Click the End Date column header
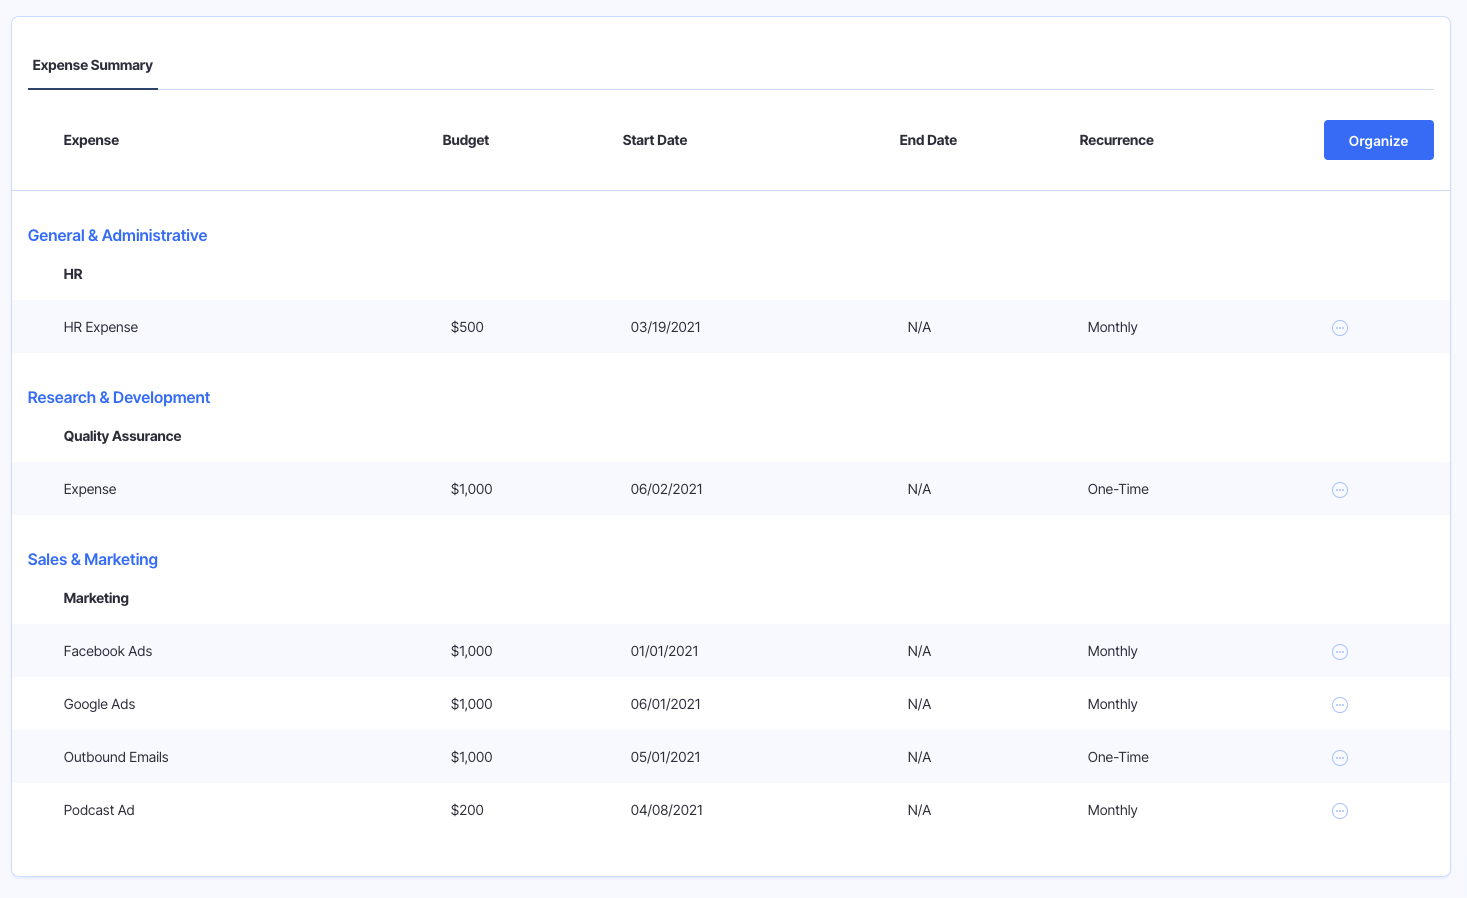The image size is (1467, 898). tap(928, 140)
